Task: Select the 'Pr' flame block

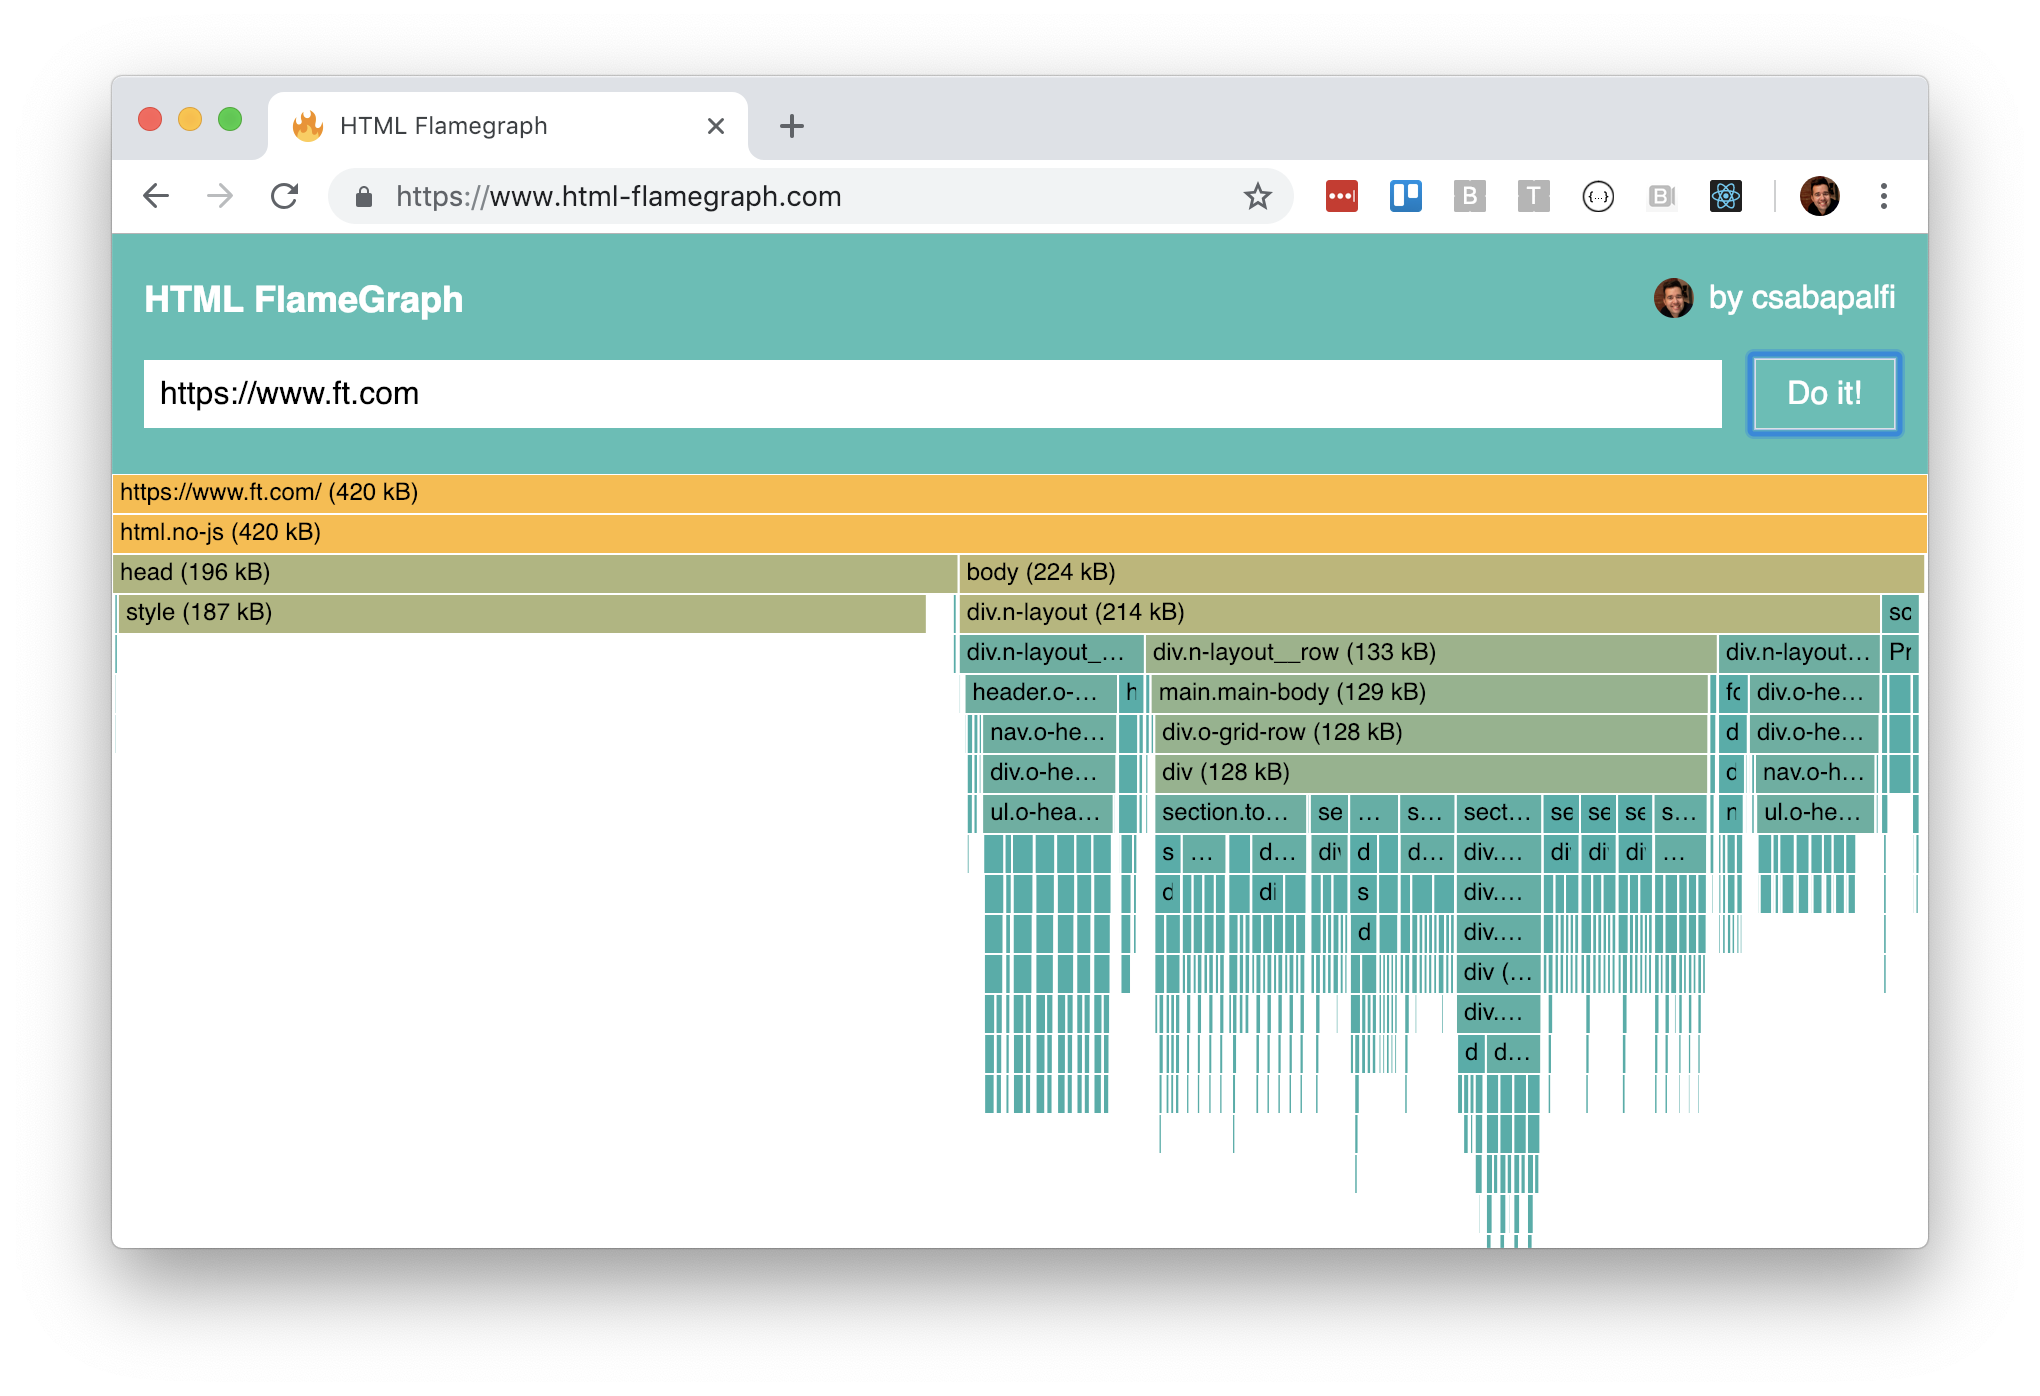Action: (x=1900, y=653)
